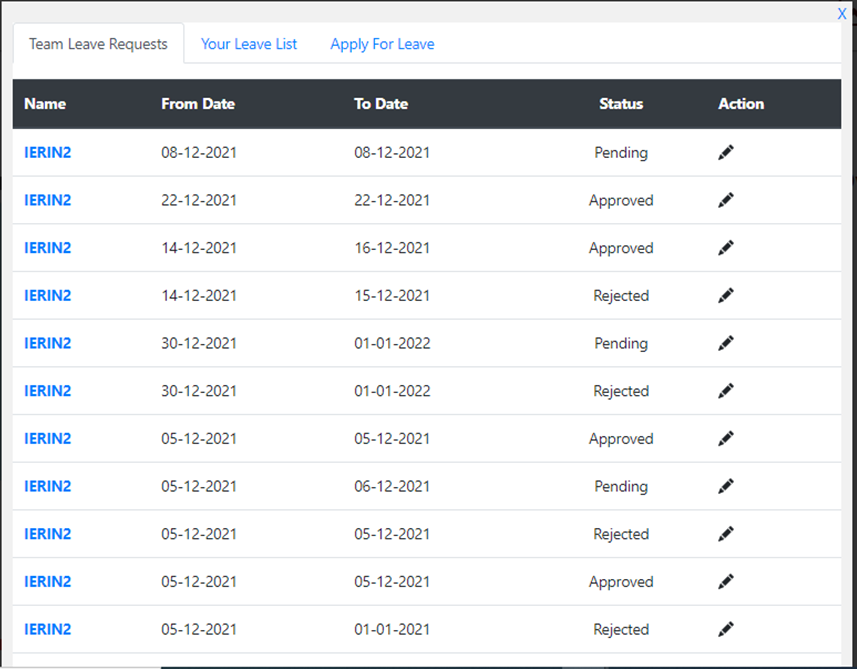857x669 pixels.
Task: Click IERIN2 in row ending 15-12-2021
Action: (x=48, y=296)
